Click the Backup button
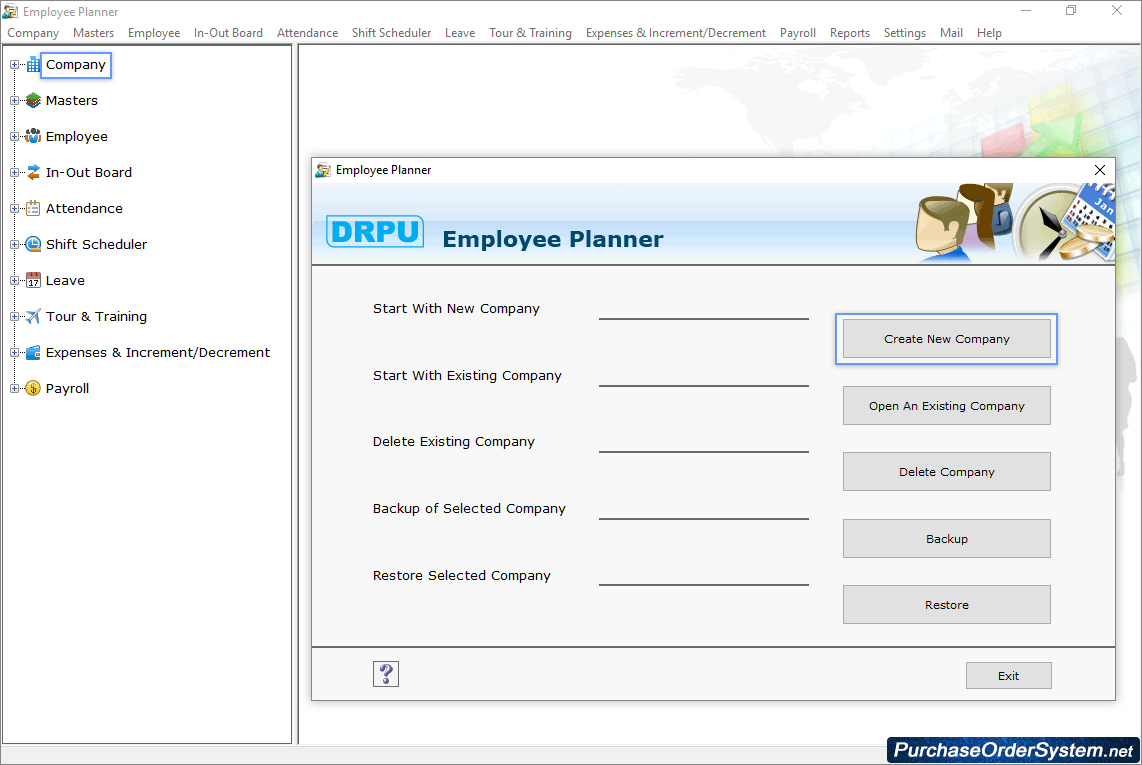The width and height of the screenshot is (1142, 765). coord(947,539)
